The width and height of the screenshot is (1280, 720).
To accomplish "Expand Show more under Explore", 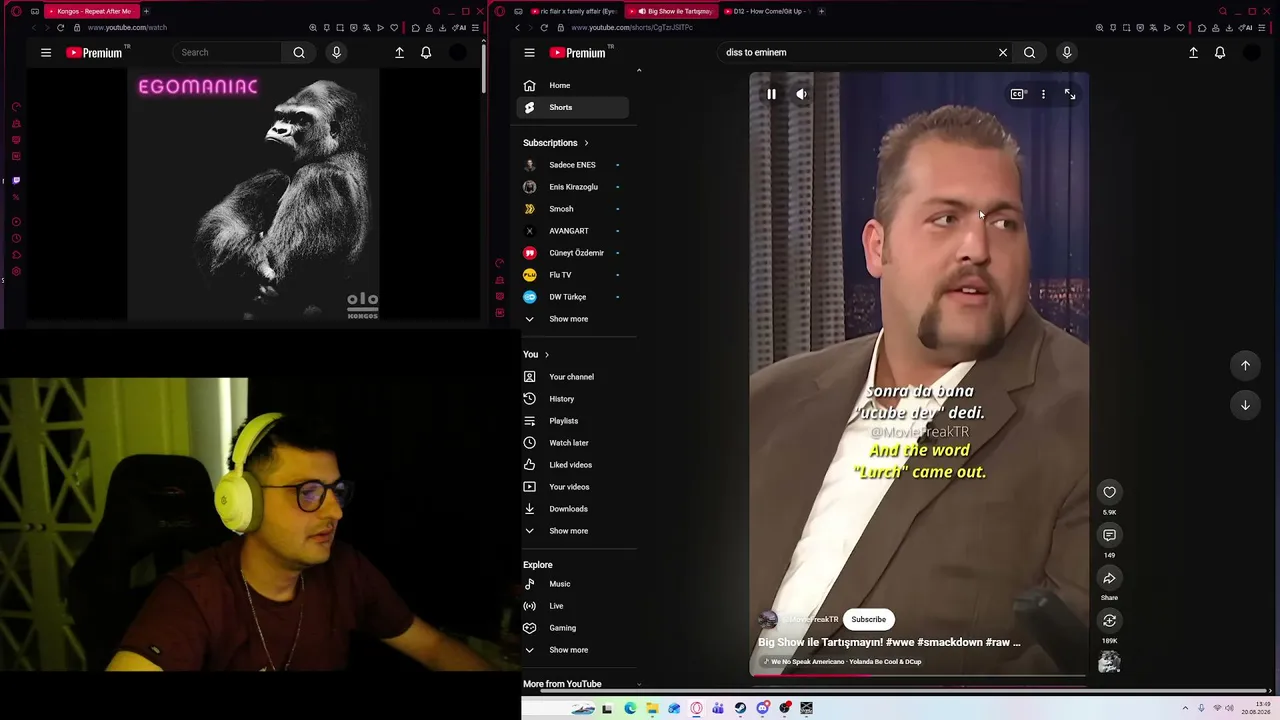I will coord(573,650).
